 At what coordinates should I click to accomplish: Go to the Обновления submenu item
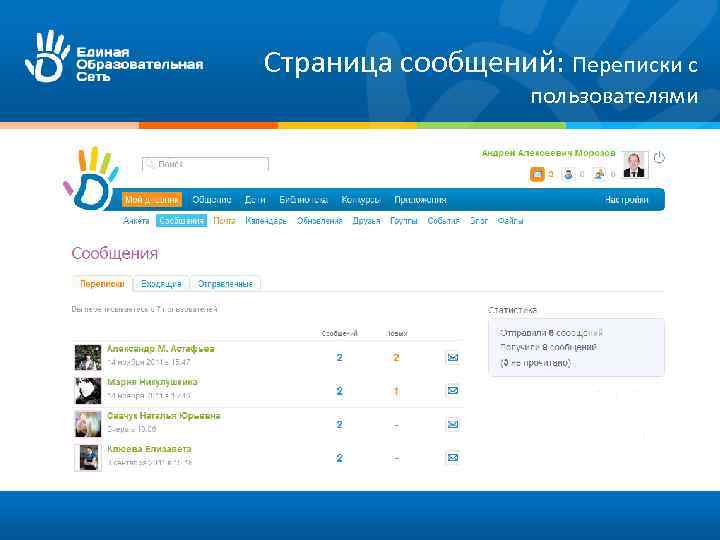pyautogui.click(x=320, y=221)
